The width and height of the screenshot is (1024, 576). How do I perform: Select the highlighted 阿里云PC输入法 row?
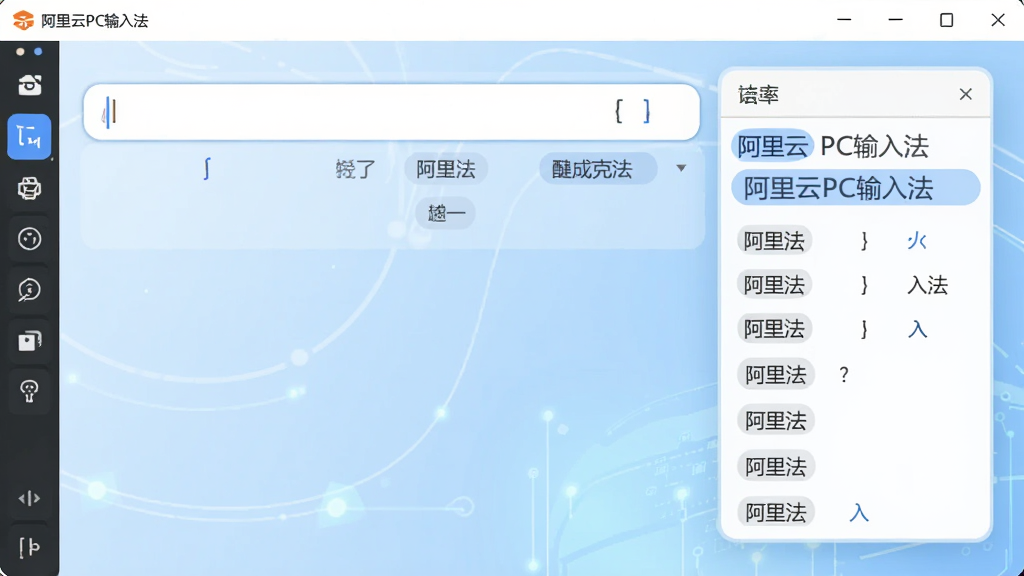(856, 188)
